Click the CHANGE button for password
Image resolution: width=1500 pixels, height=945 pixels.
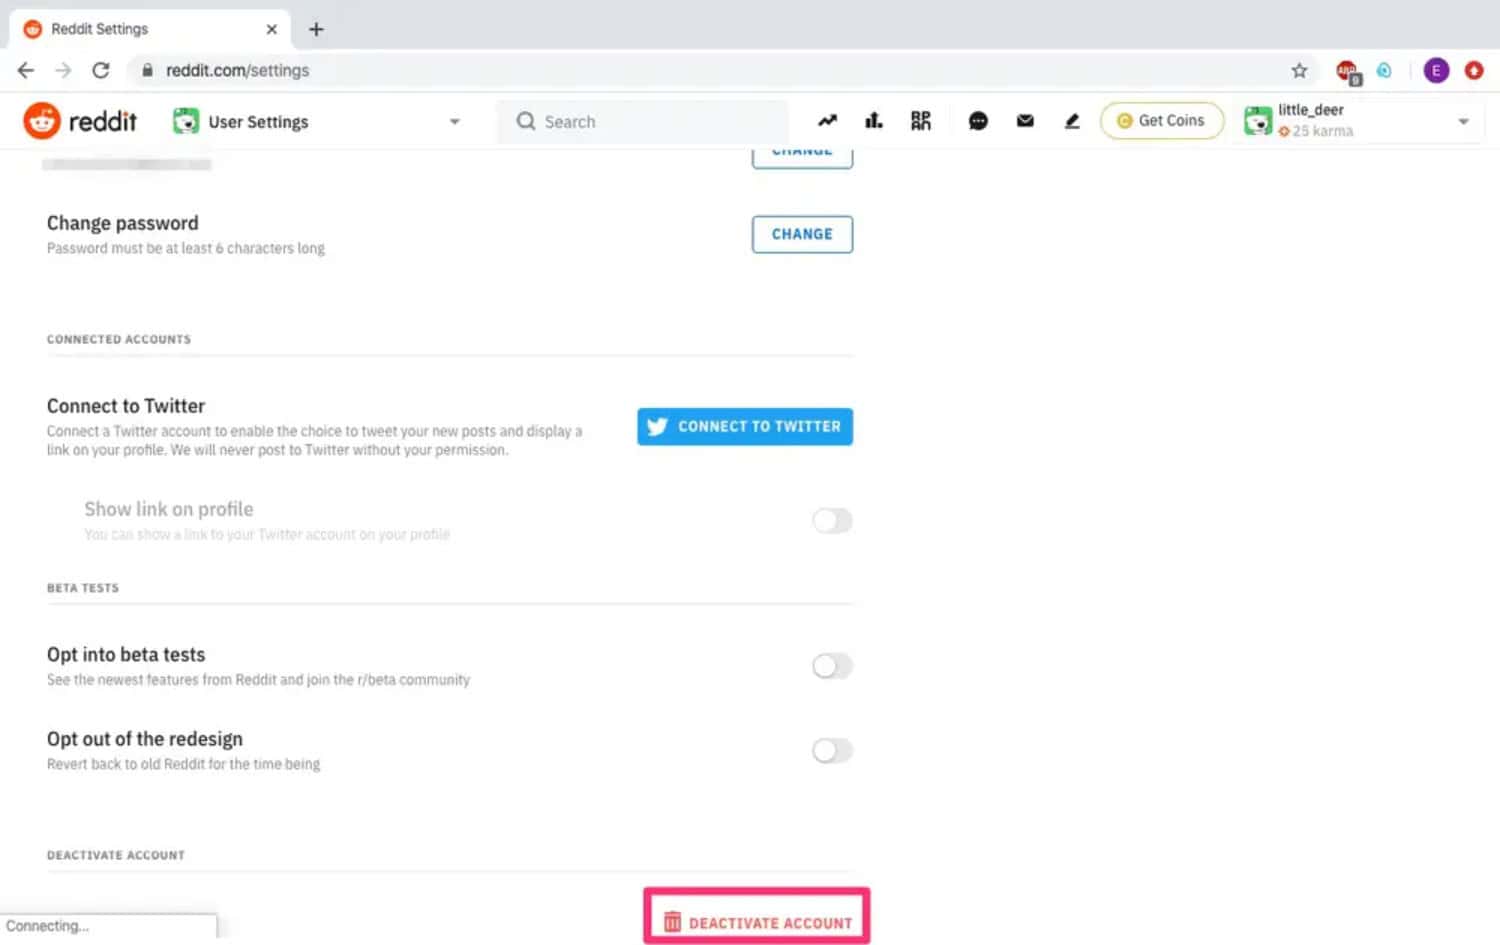pyautogui.click(x=802, y=234)
